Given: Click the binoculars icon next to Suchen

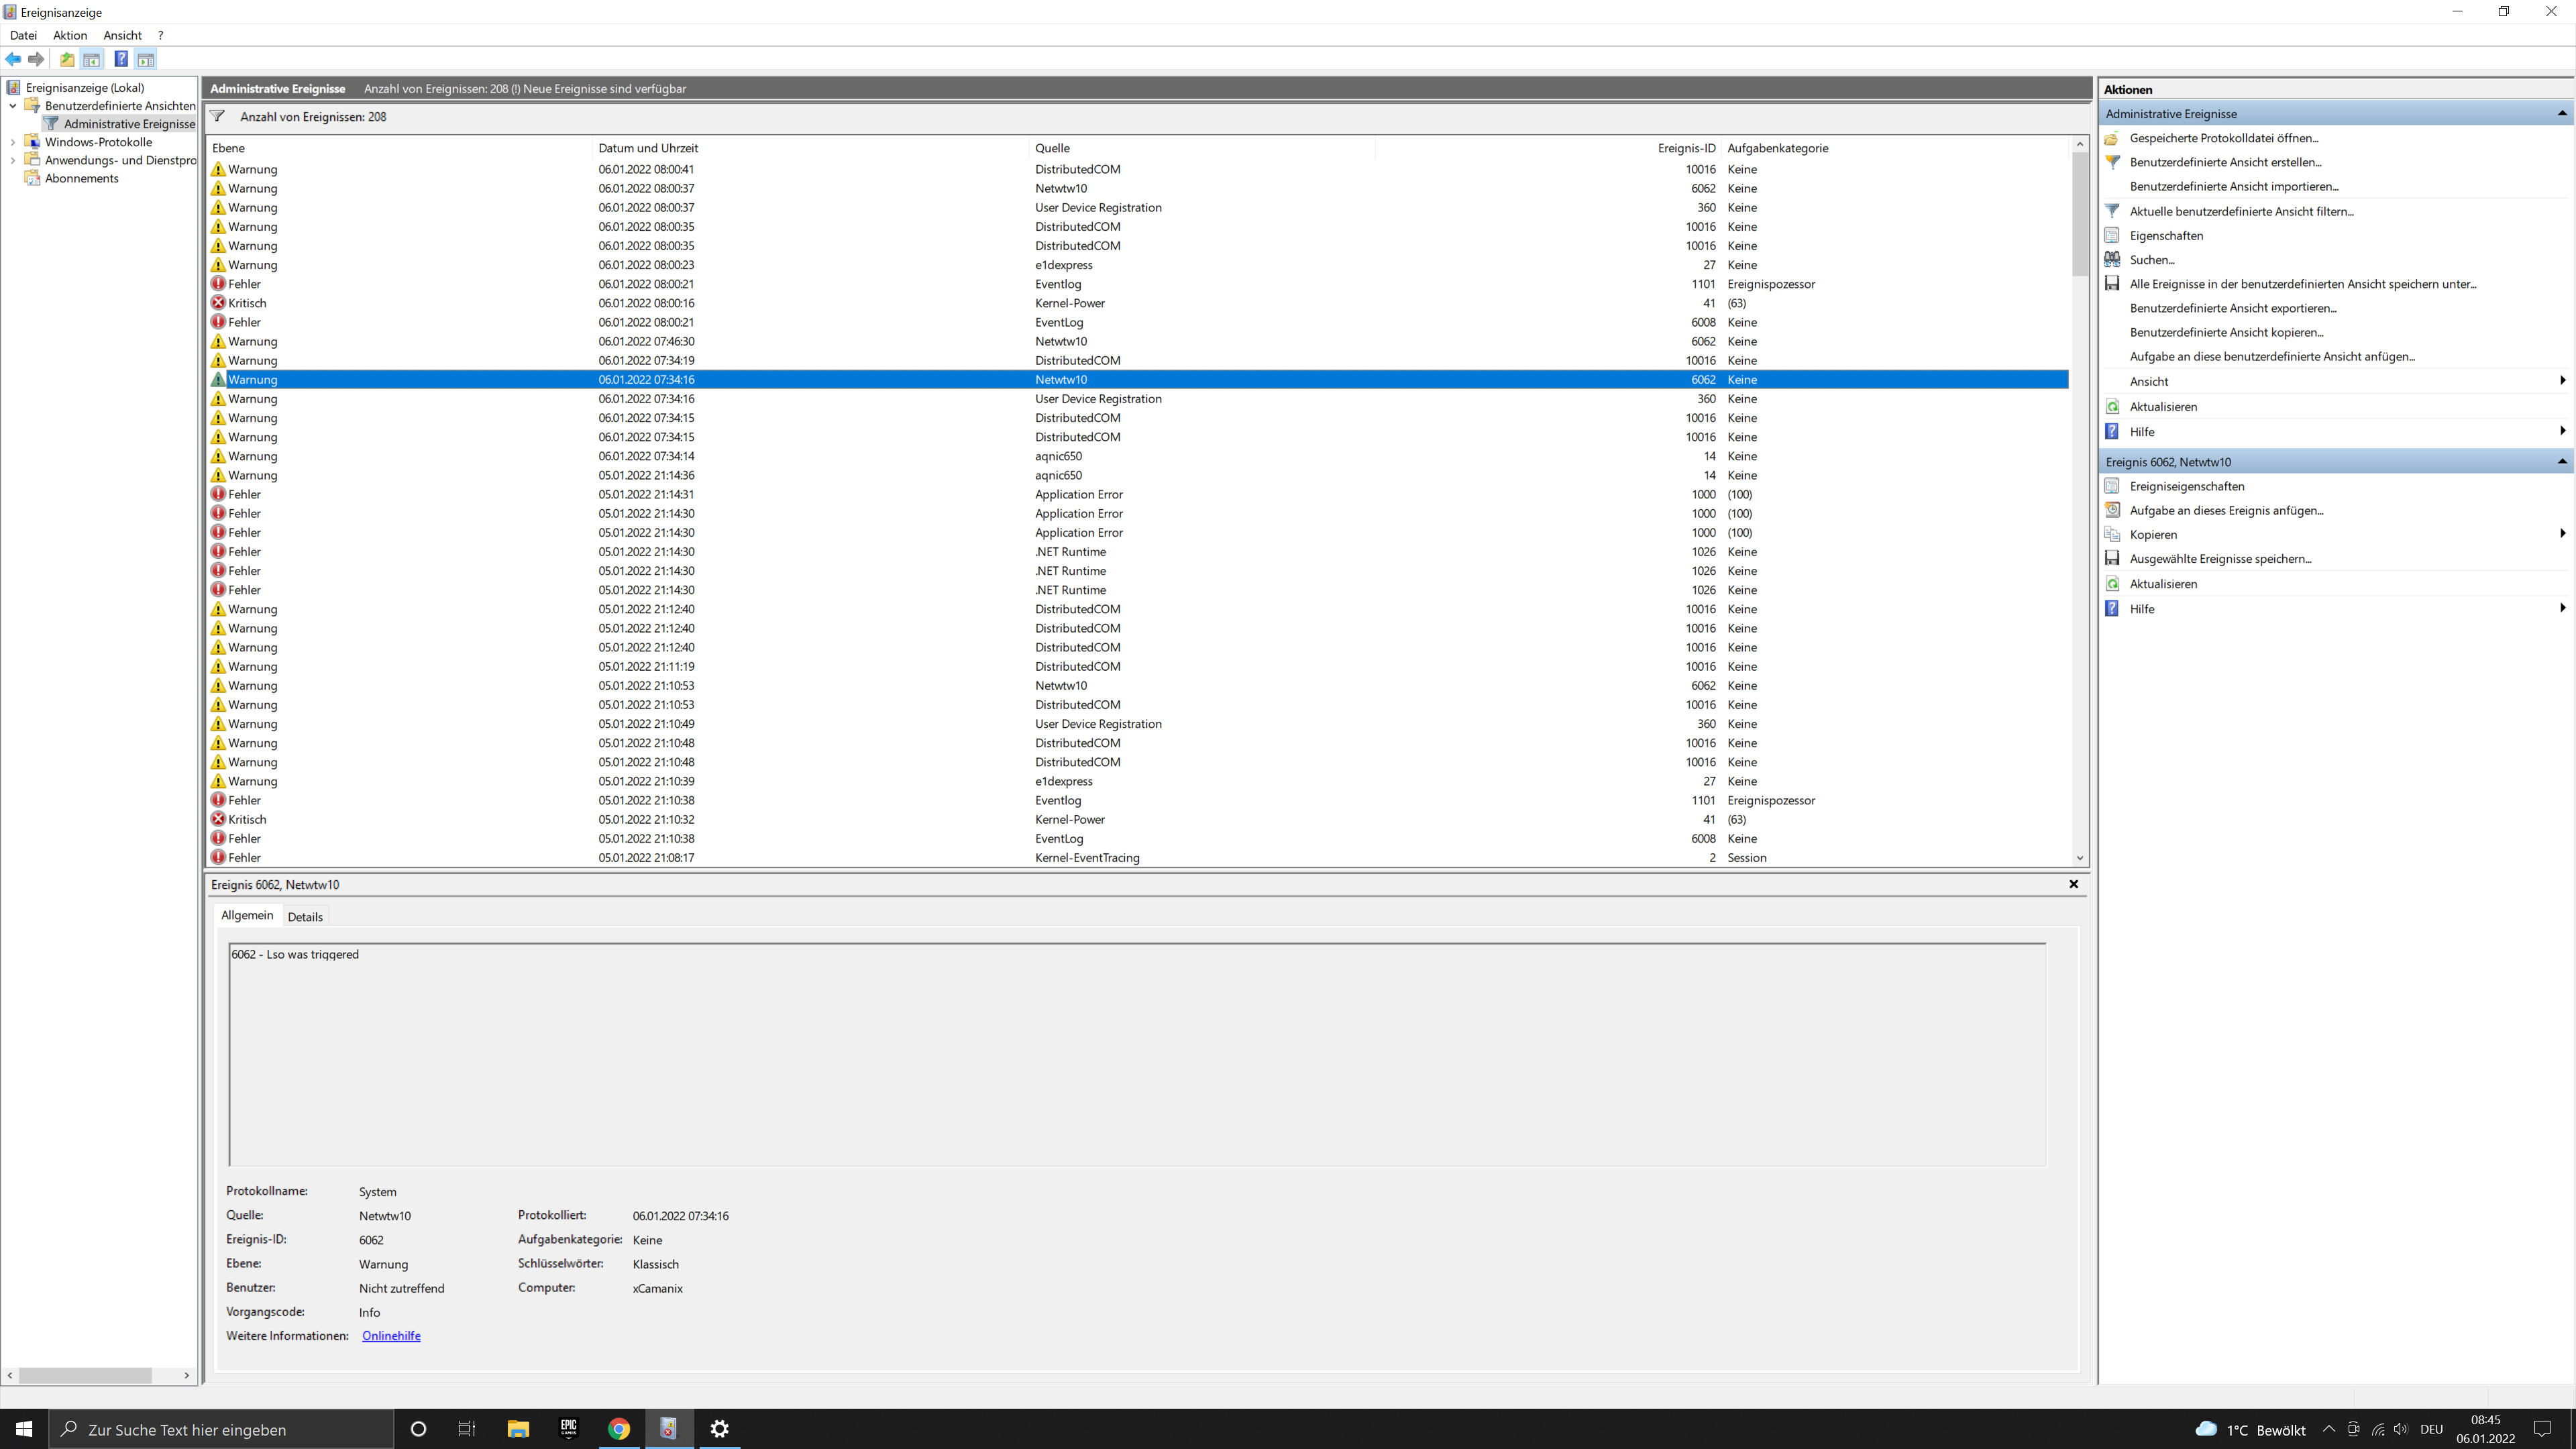Looking at the screenshot, I should (x=2112, y=259).
